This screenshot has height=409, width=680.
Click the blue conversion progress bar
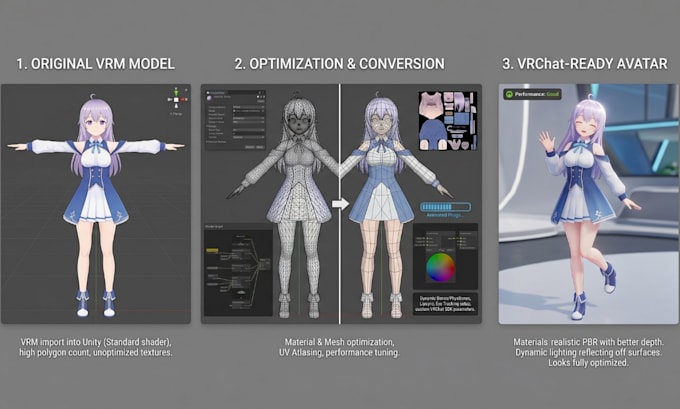pyautogui.click(x=445, y=207)
